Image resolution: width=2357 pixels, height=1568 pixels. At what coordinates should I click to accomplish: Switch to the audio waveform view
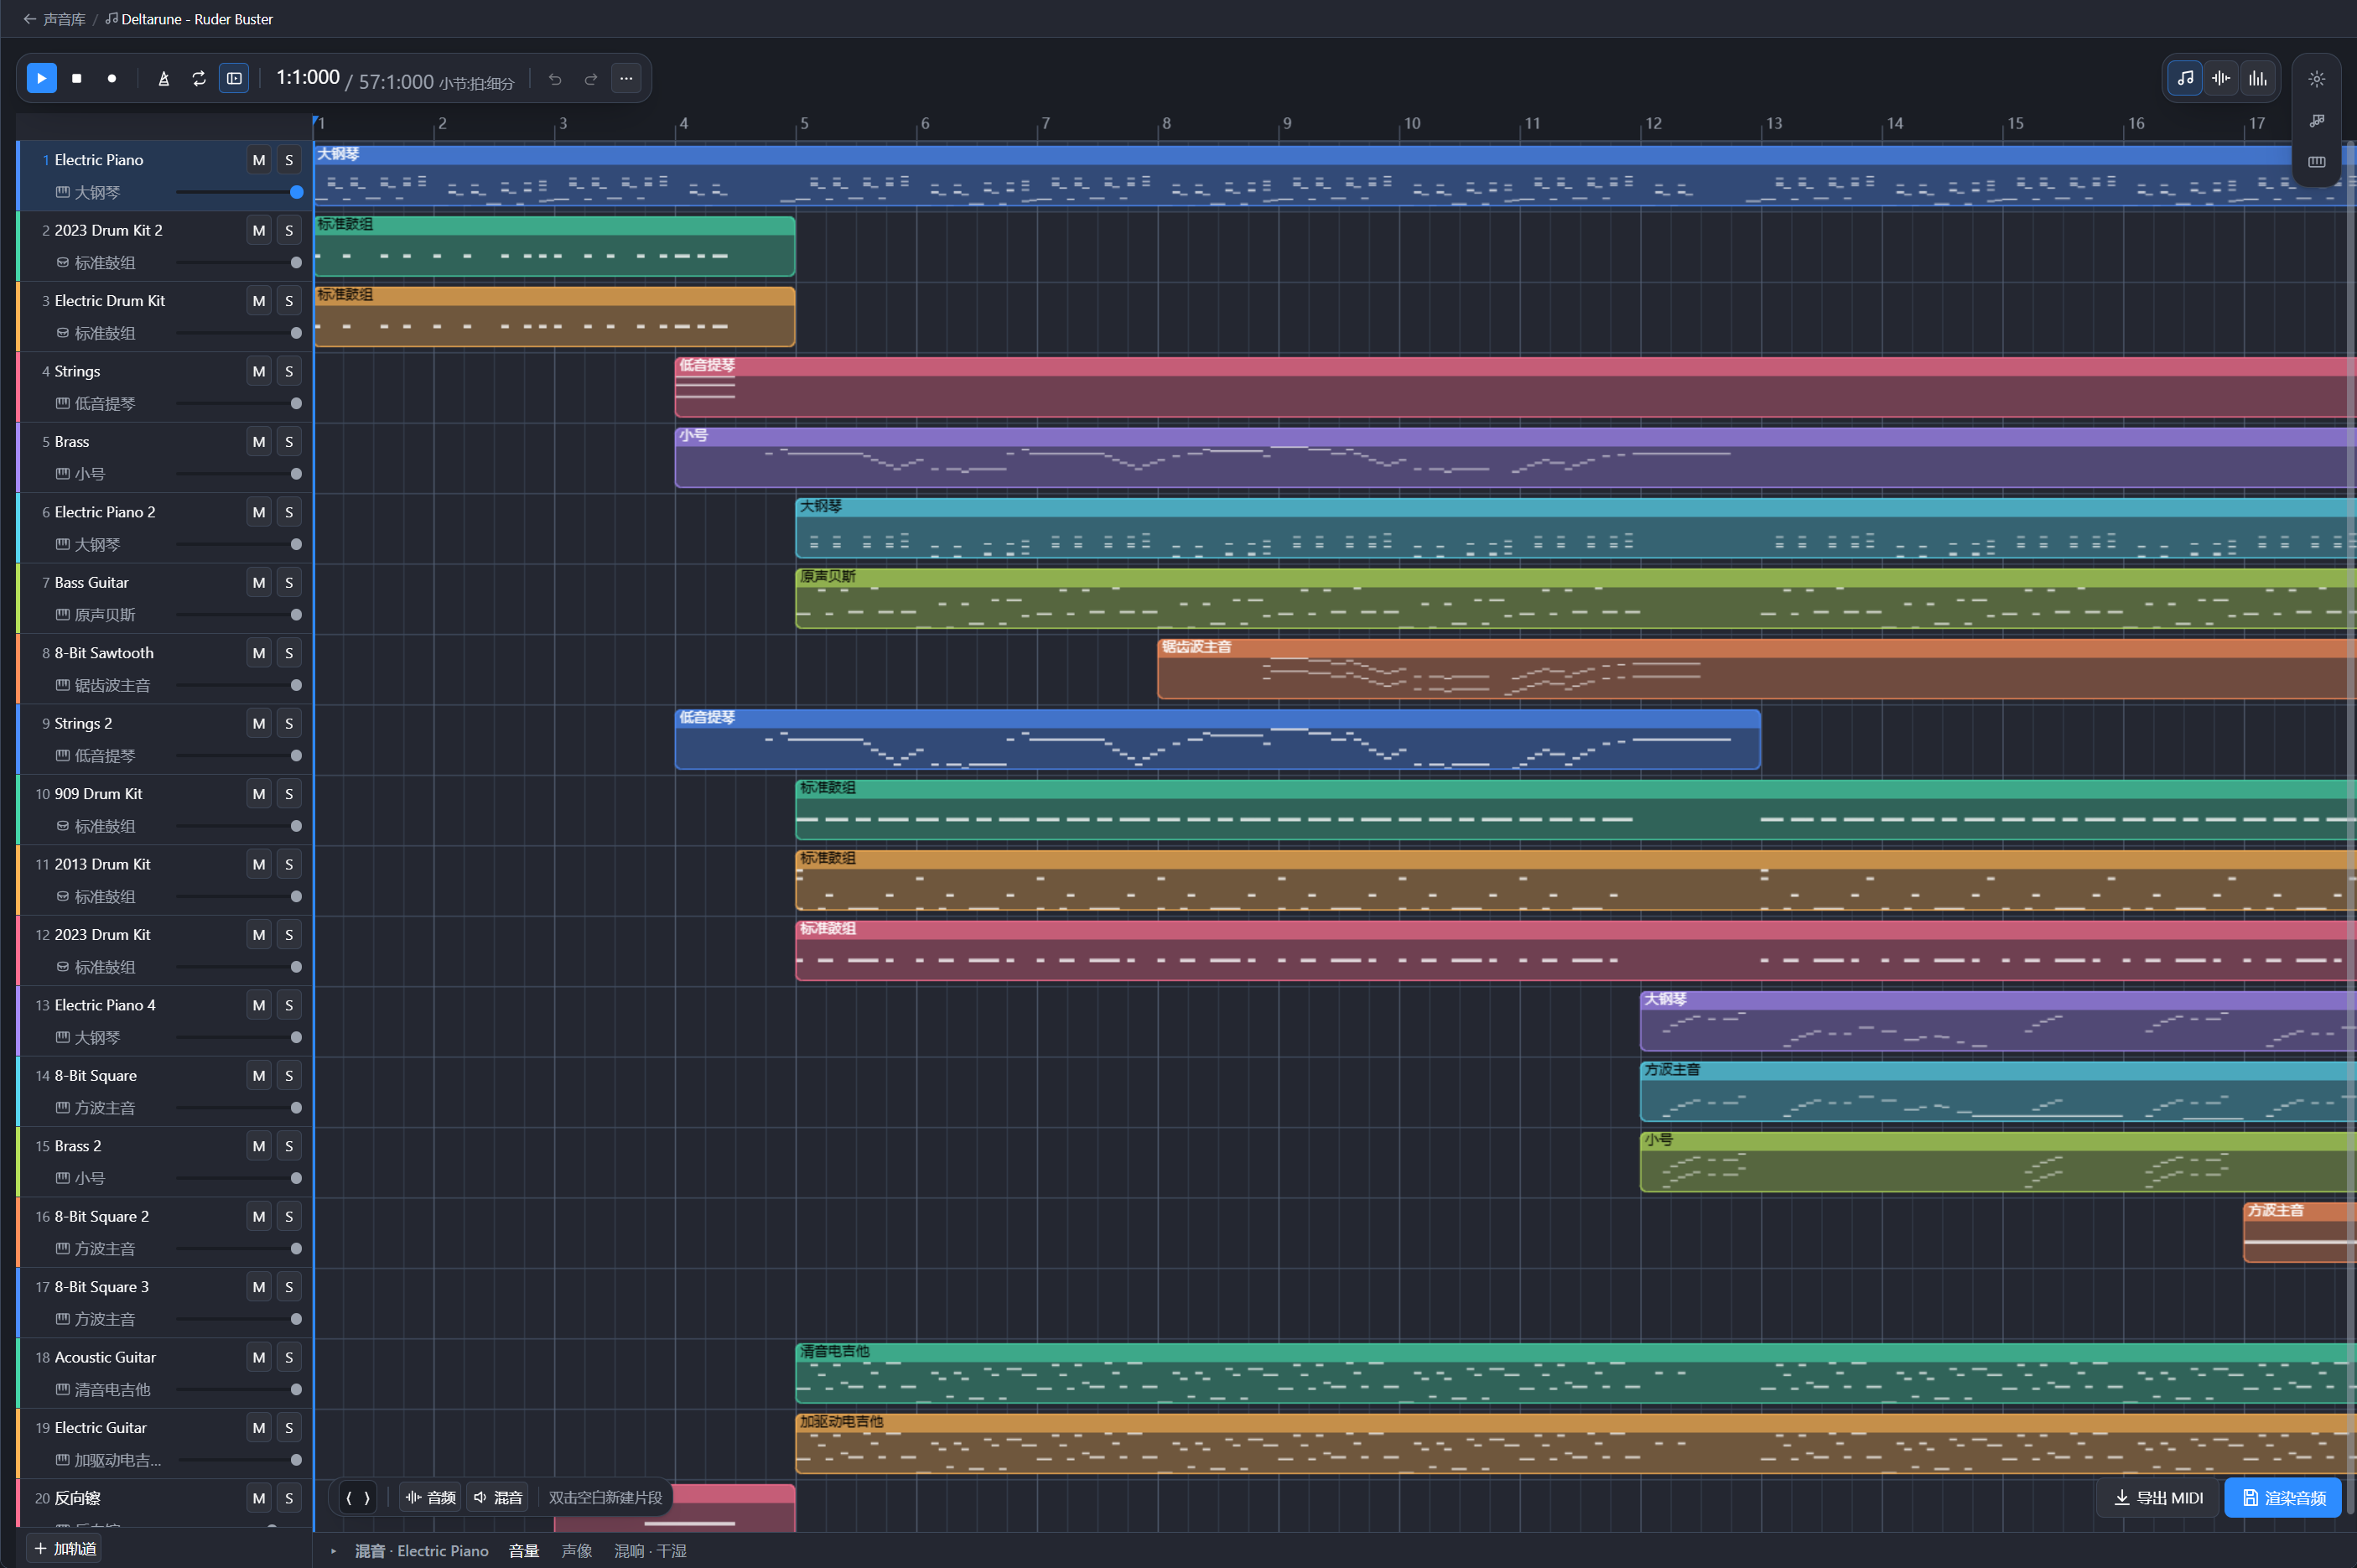2221,78
